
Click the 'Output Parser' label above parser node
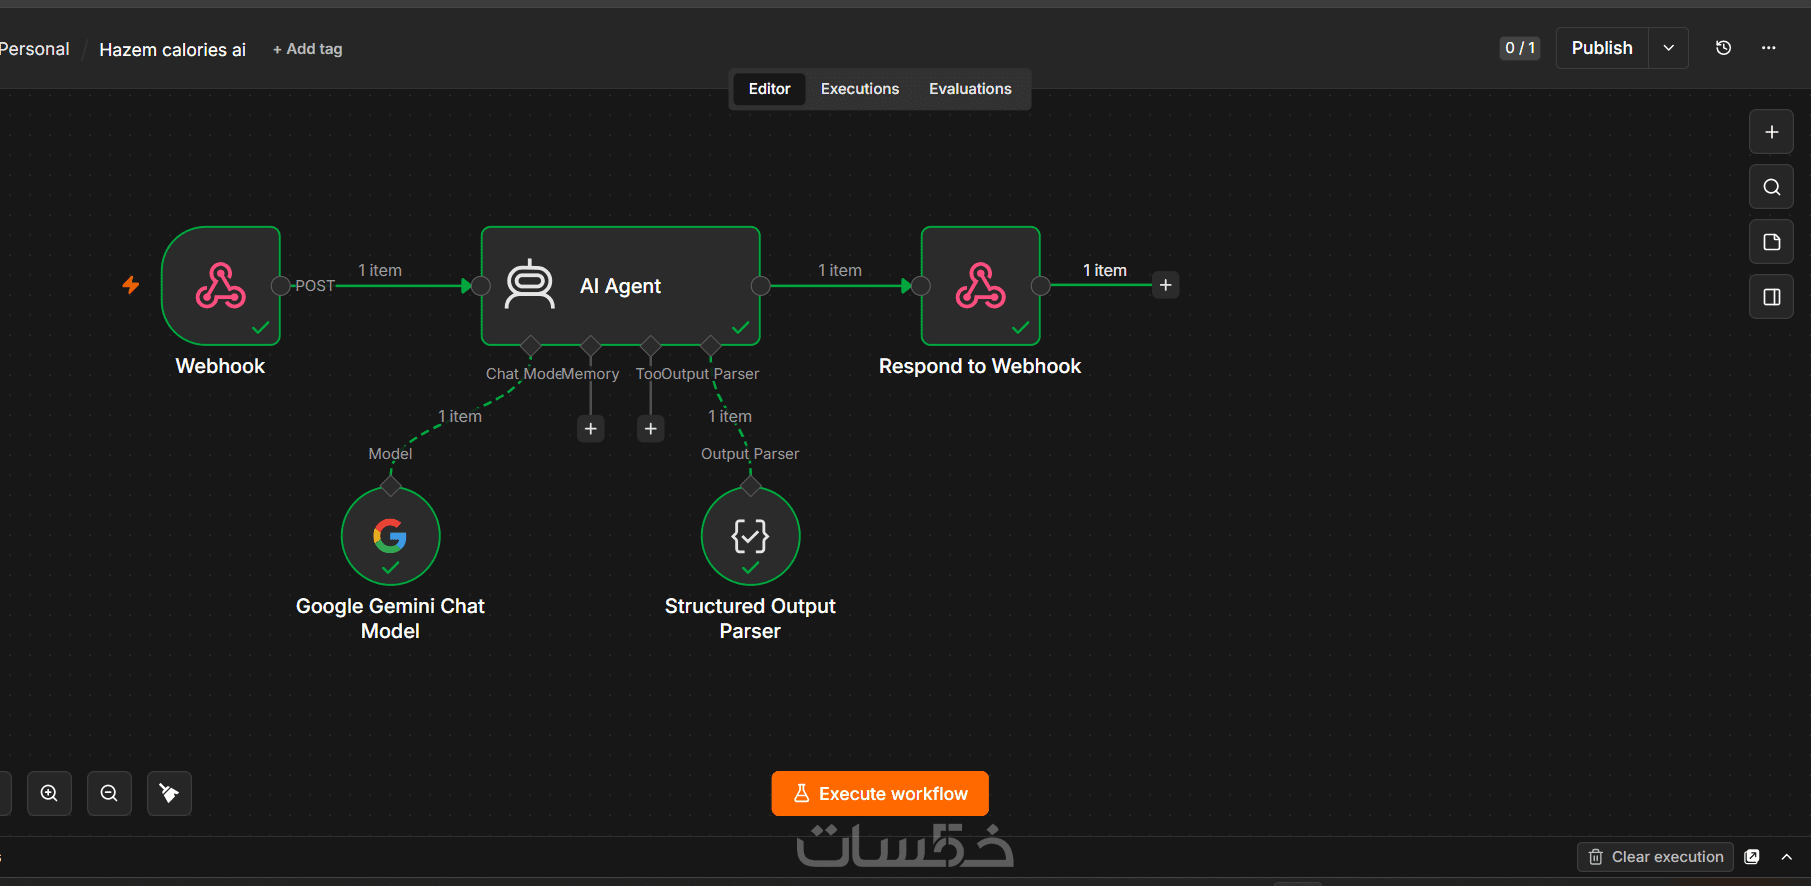[750, 454]
